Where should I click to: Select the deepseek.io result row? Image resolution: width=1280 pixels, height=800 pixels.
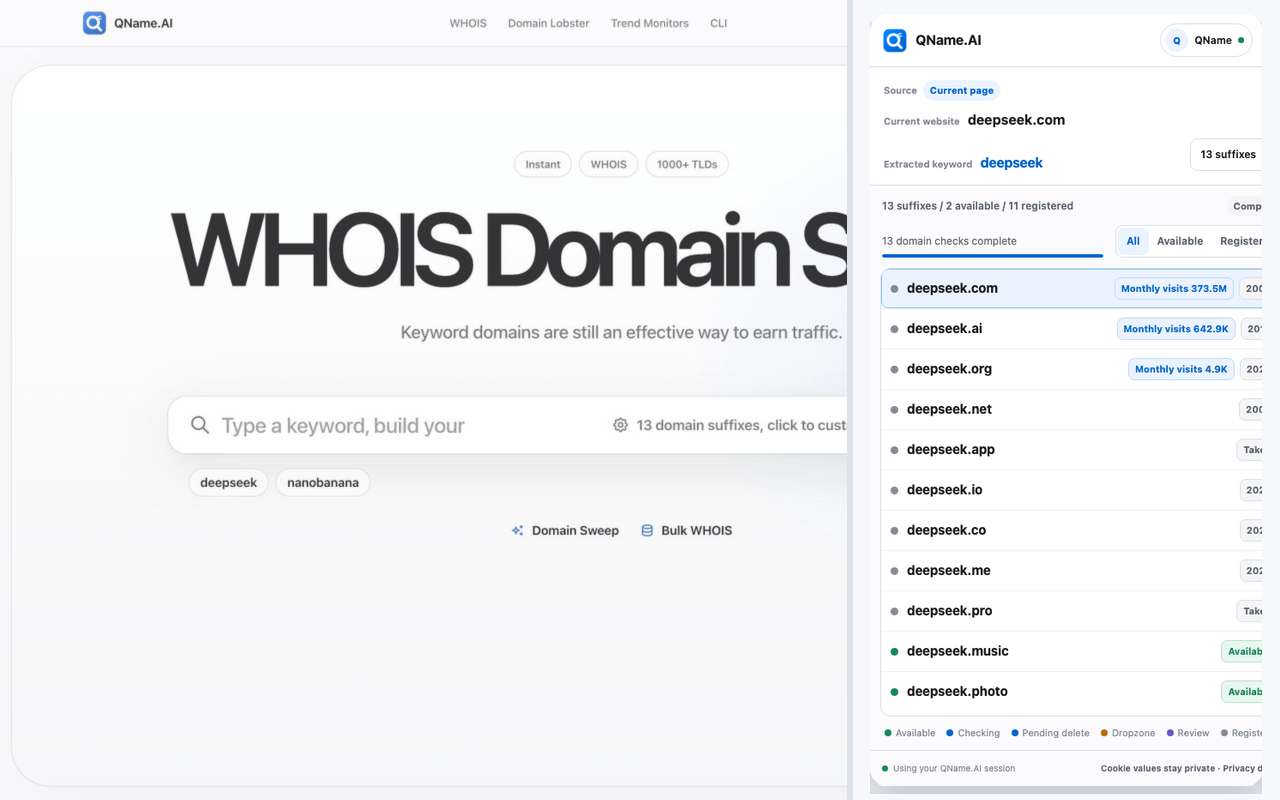coord(1071,490)
